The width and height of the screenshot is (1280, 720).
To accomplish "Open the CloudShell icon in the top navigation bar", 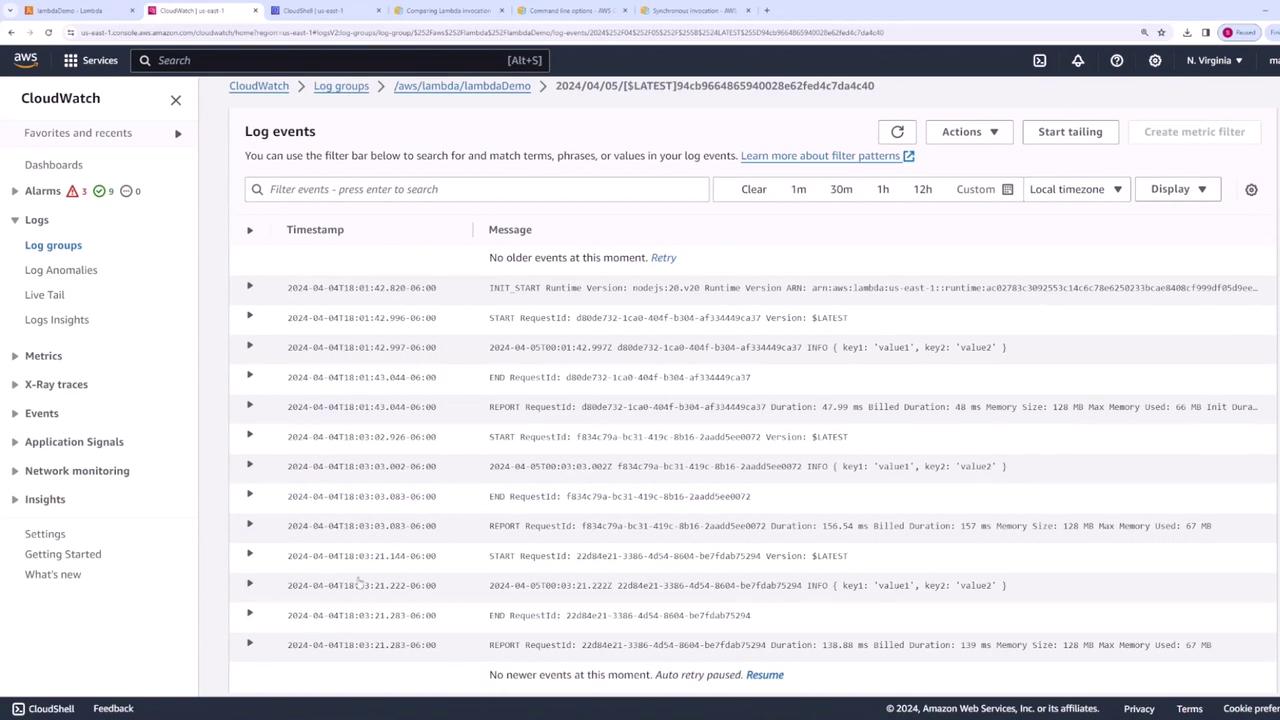I will [1040, 60].
